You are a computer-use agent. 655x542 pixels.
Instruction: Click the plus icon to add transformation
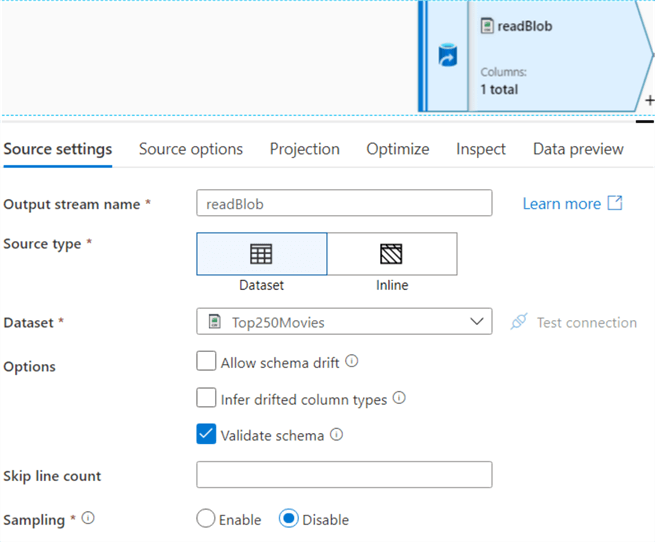click(x=649, y=100)
